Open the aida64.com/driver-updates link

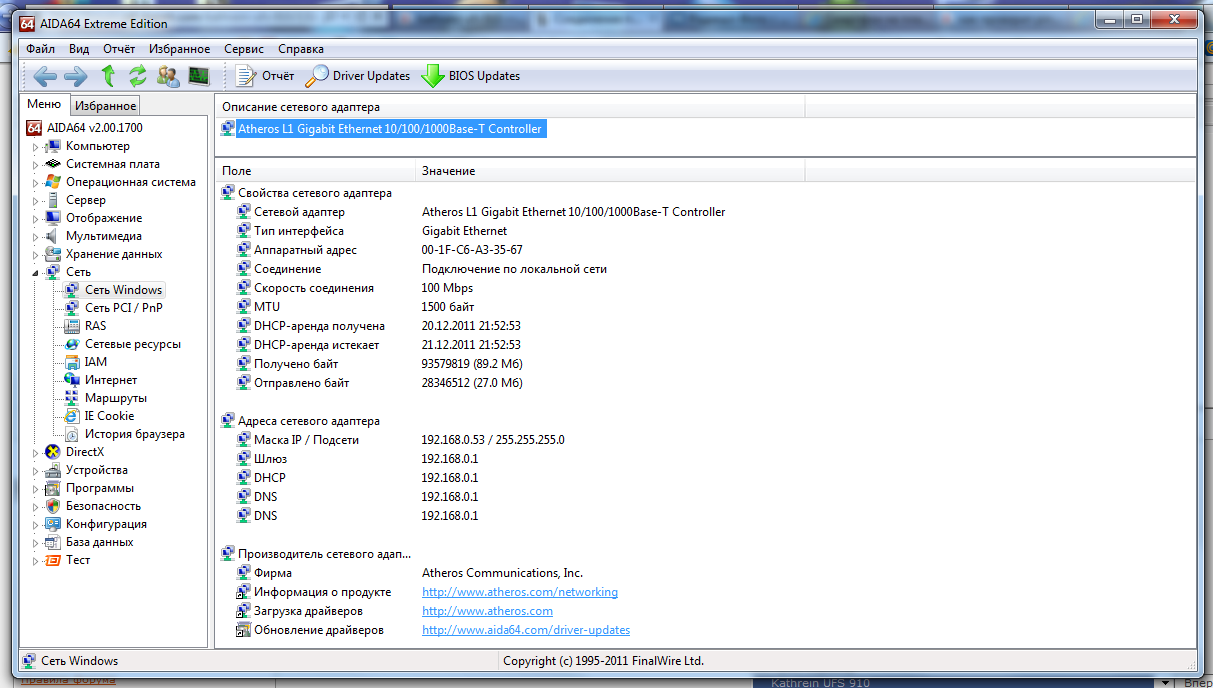click(526, 630)
